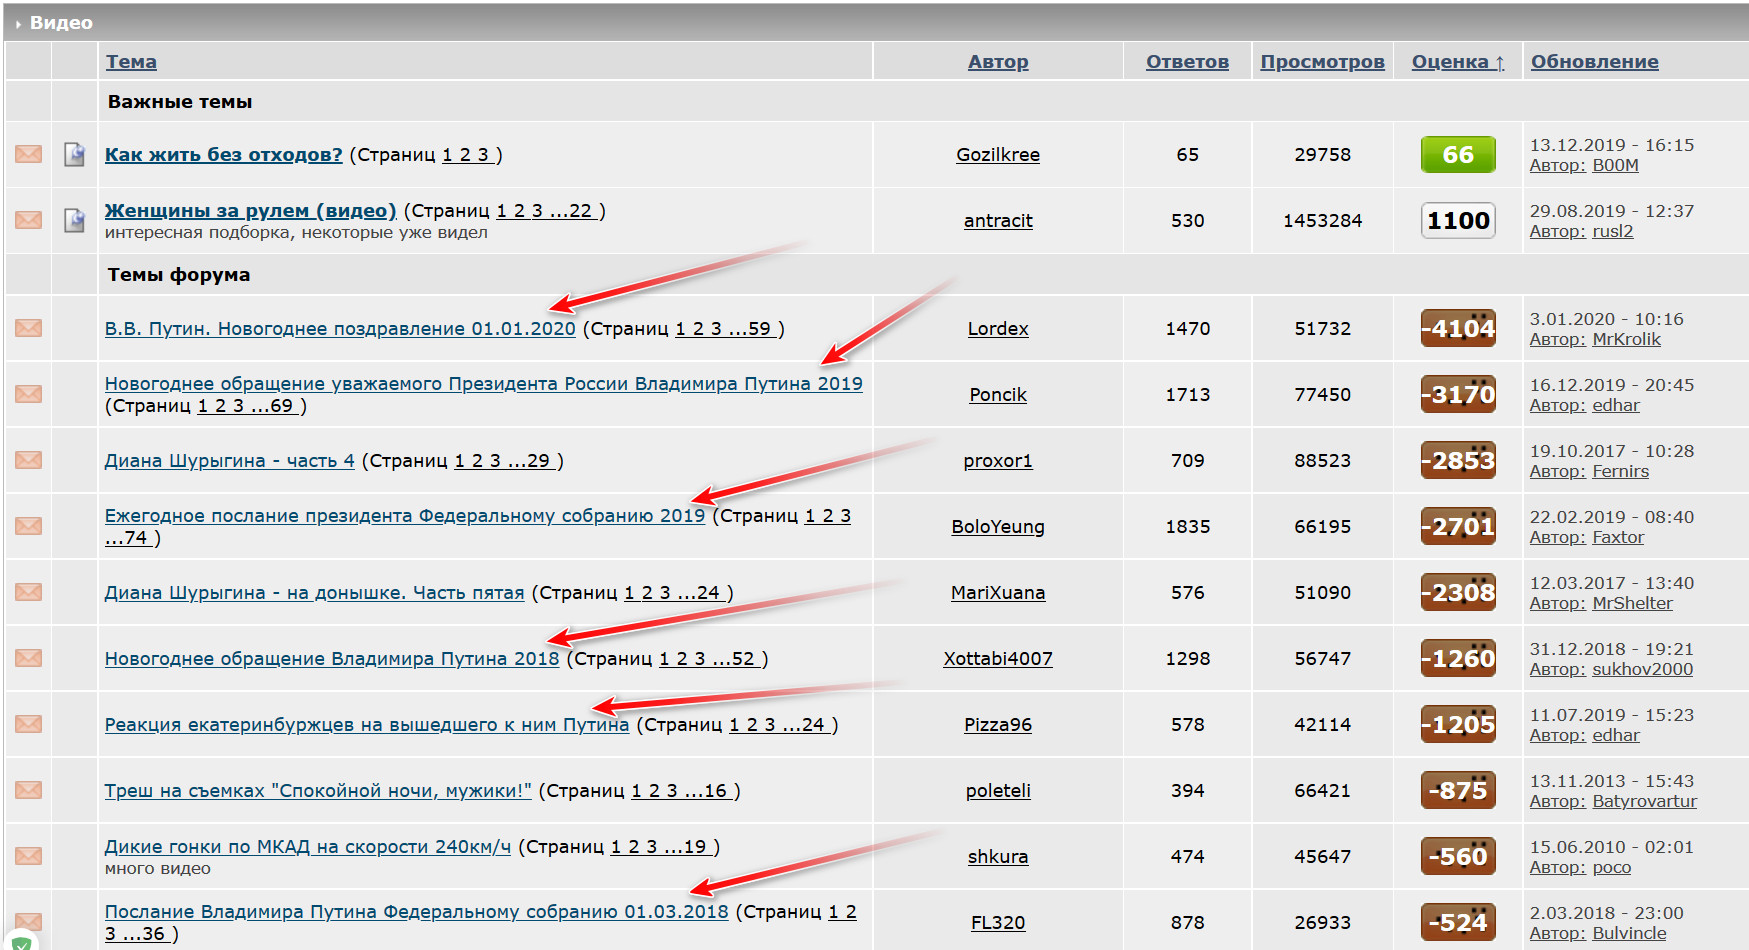Open topic 'Треш на съемках Спокойной ночи, мужики!'
The width and height of the screenshot is (1749, 950).
[318, 790]
